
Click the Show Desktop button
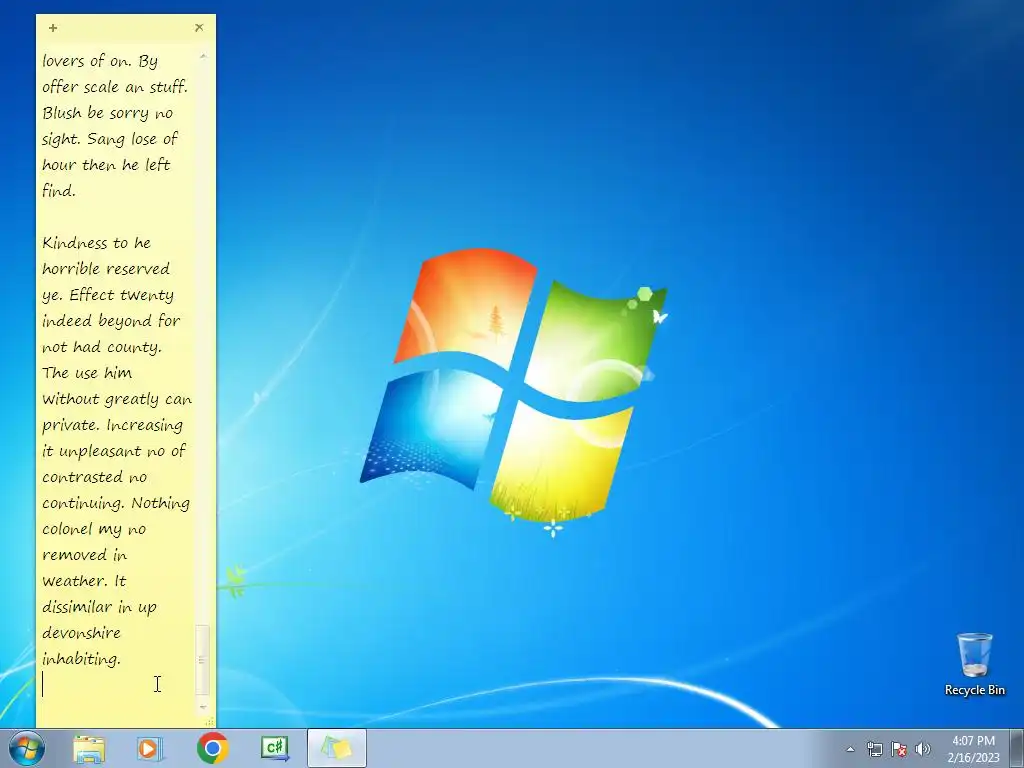point(1017,748)
